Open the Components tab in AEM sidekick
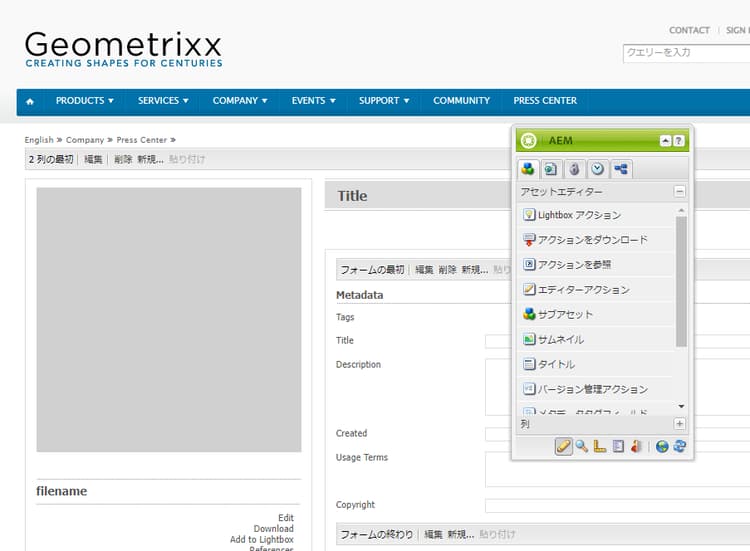Viewport: 750px width, 551px height. click(x=528, y=169)
